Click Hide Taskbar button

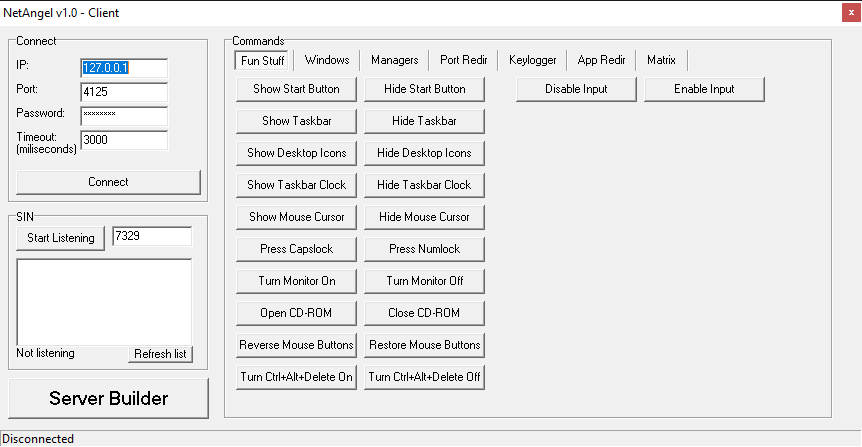click(x=424, y=121)
